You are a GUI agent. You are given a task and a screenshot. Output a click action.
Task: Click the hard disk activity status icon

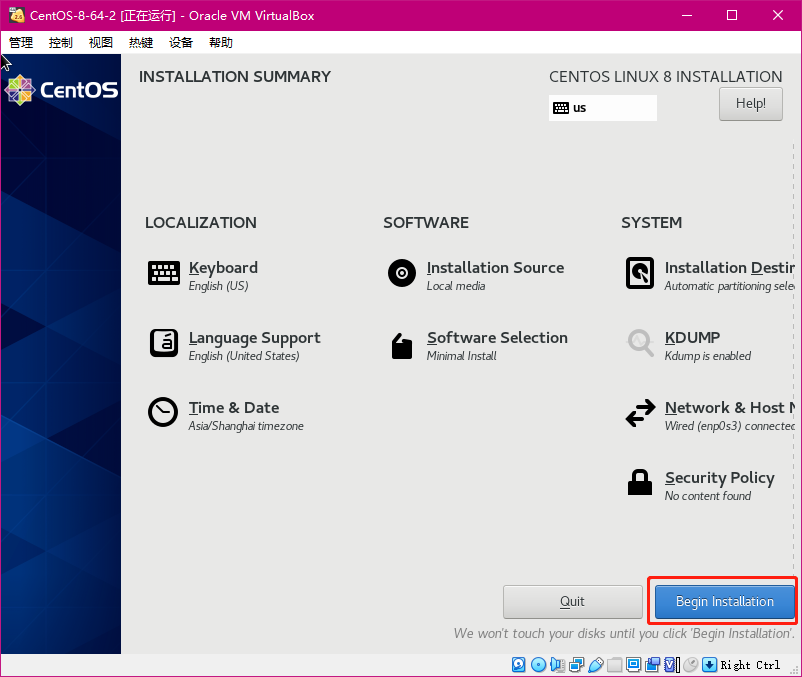click(x=519, y=665)
